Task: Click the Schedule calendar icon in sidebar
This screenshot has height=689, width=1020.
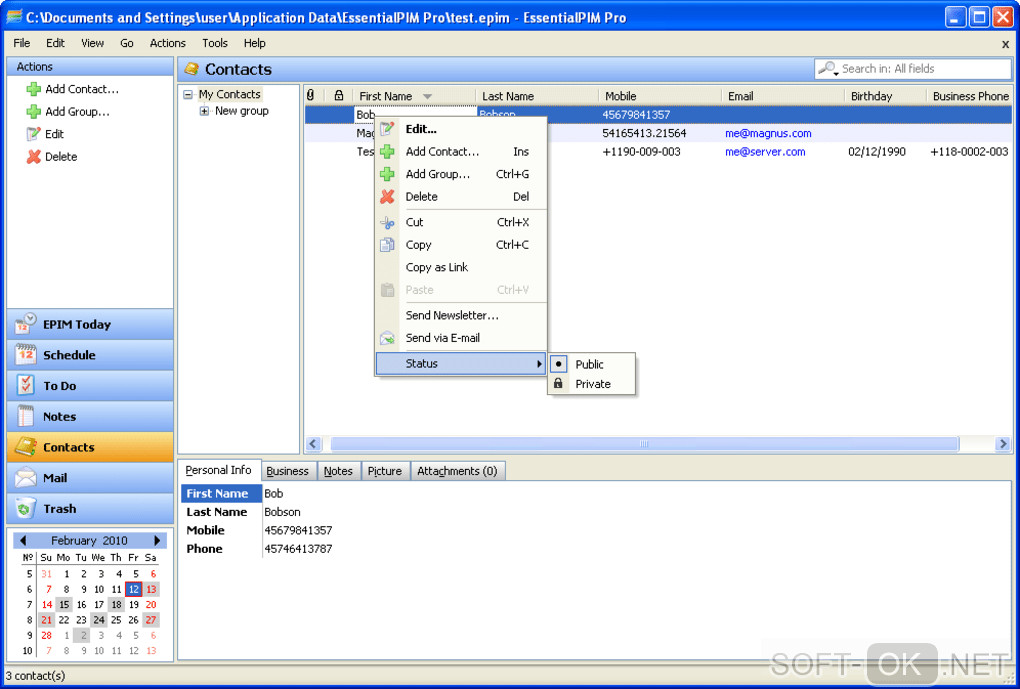Action: pyautogui.click(x=25, y=355)
